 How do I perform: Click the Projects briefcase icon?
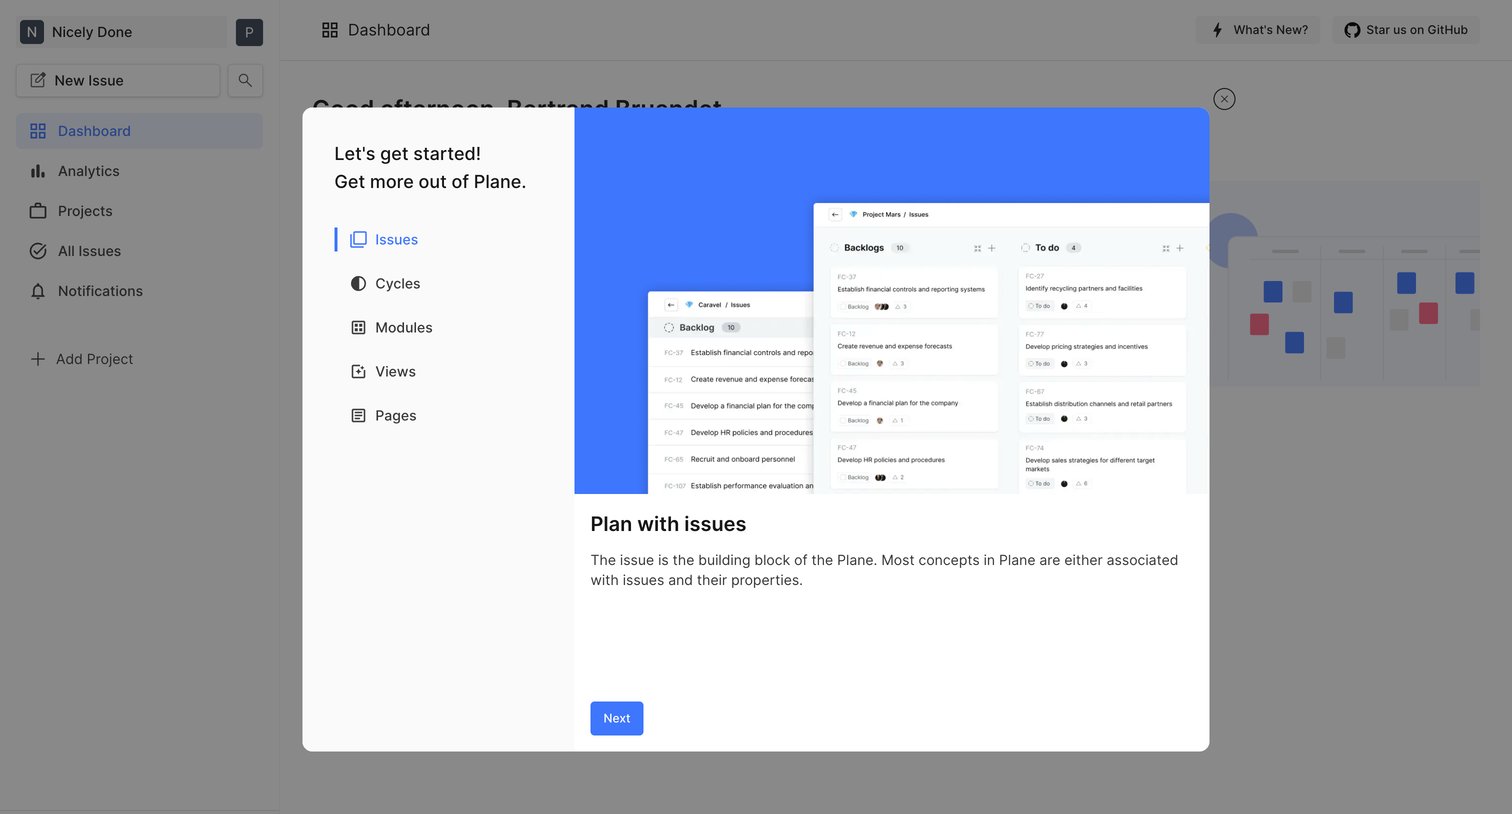click(x=38, y=211)
